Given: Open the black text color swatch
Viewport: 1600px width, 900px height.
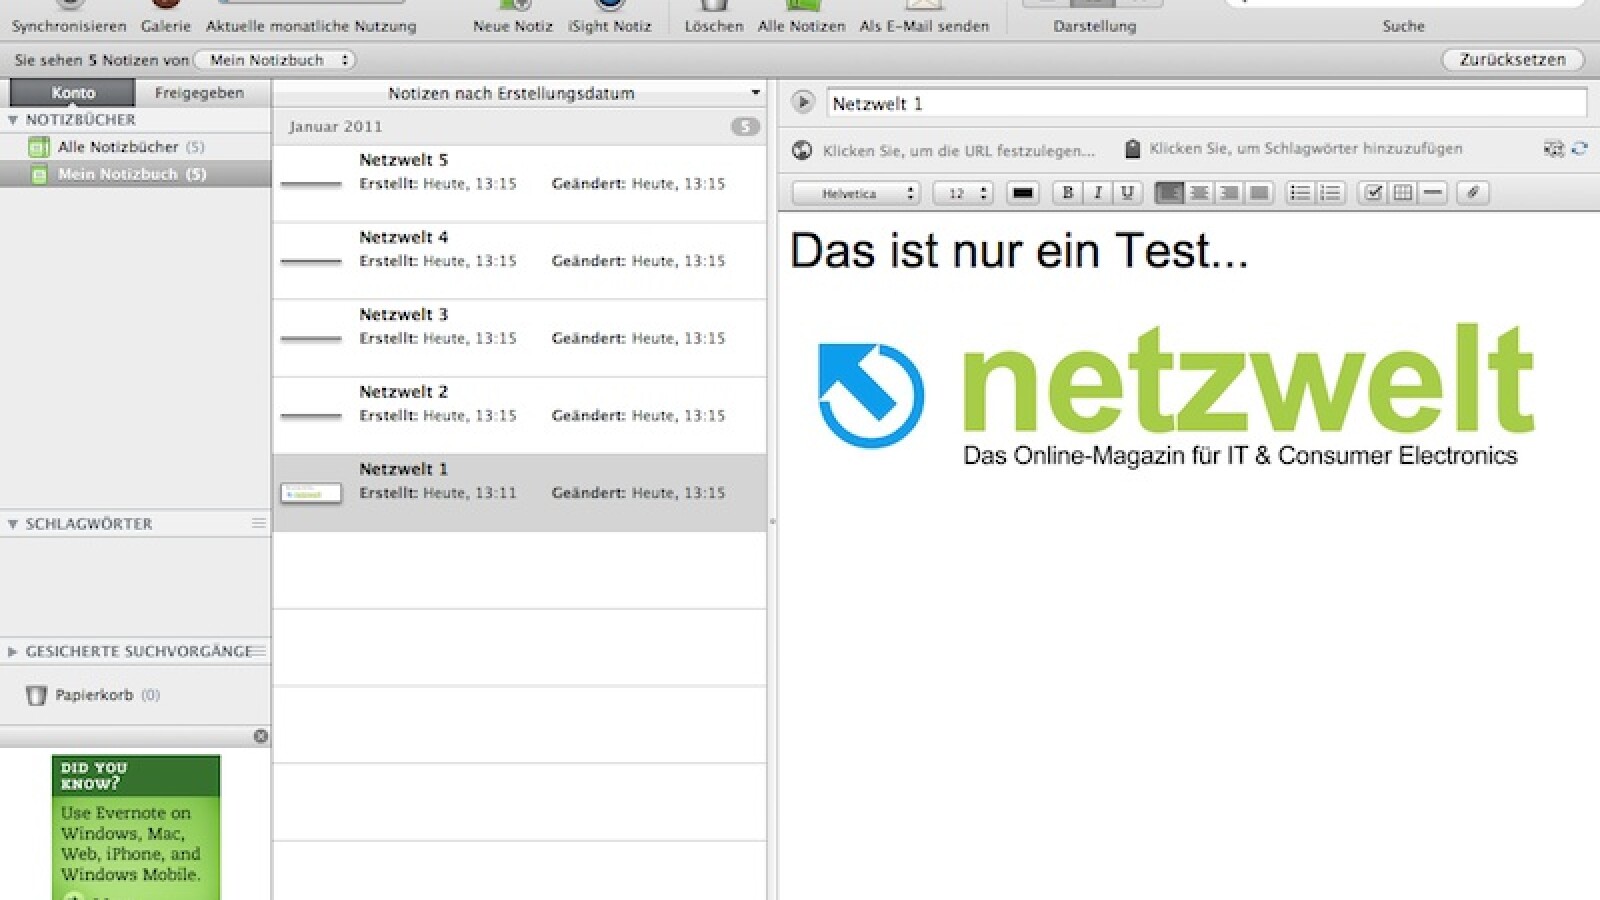Looking at the screenshot, I should pyautogui.click(x=1022, y=193).
